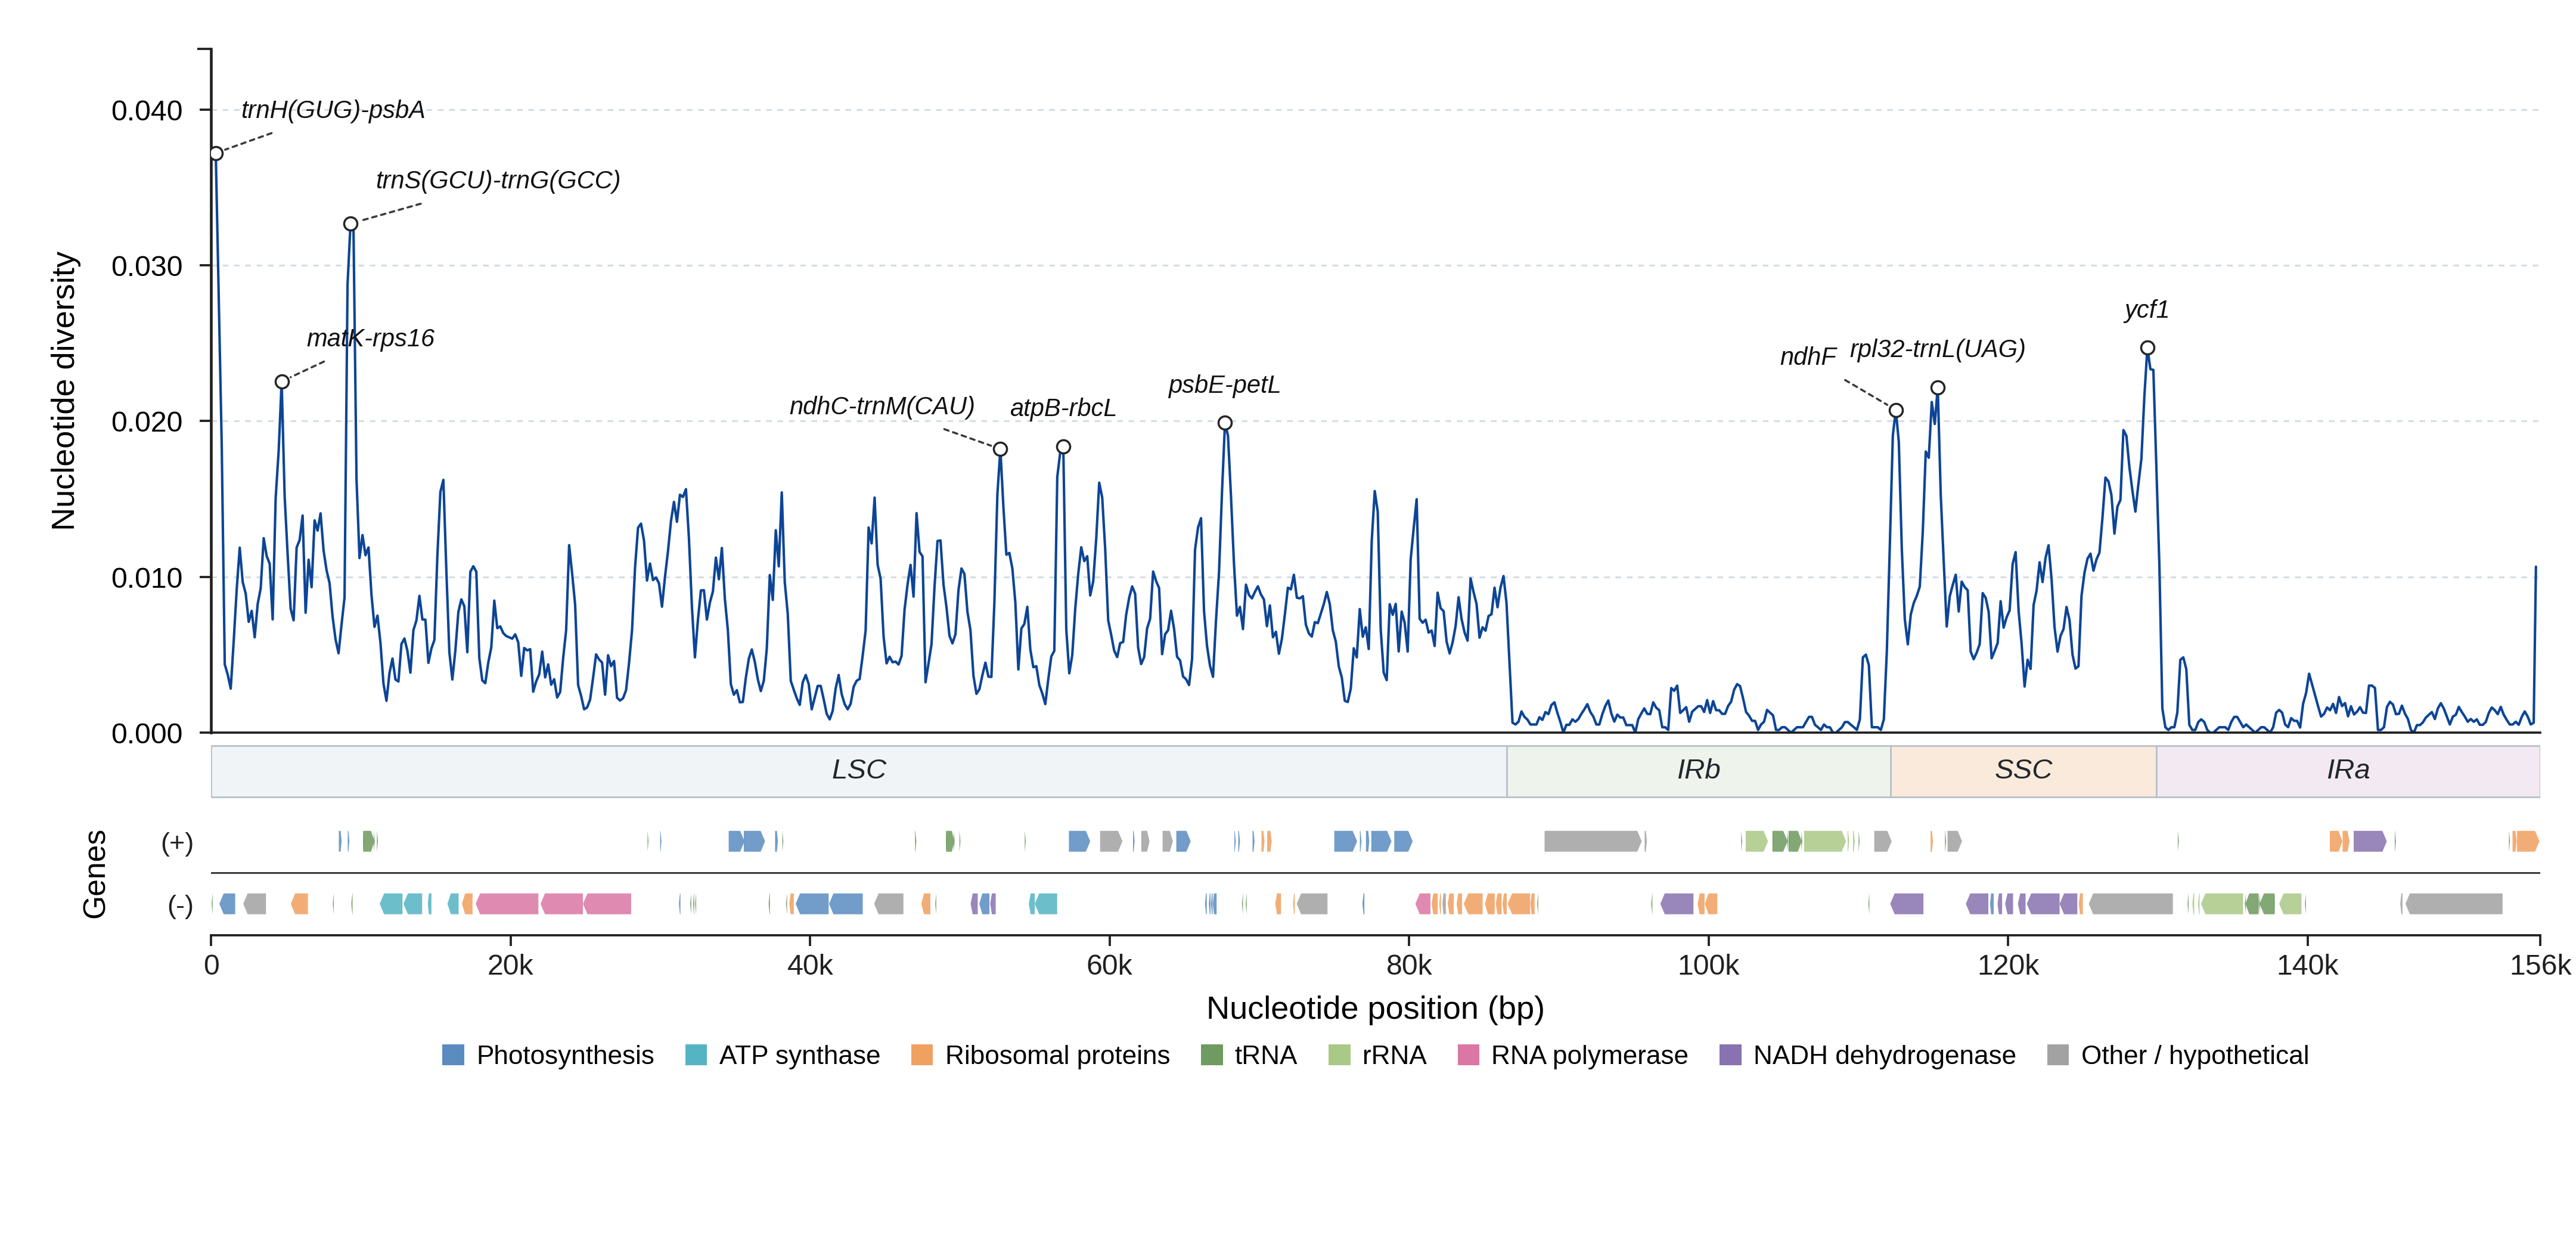Select the IRa region bar
Image resolution: width=2576 pixels, height=1253 pixels.
(2348, 771)
